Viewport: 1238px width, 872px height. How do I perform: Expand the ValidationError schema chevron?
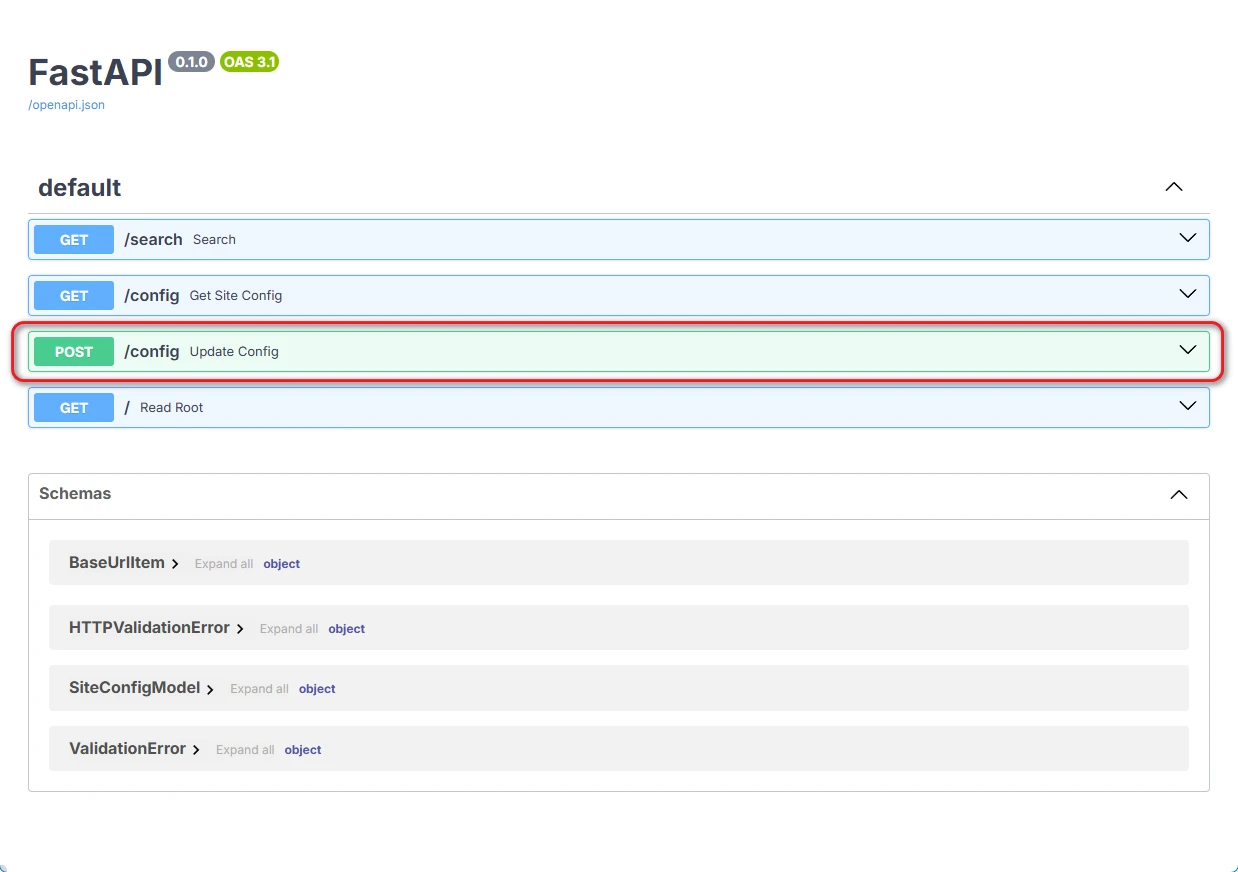tap(196, 750)
